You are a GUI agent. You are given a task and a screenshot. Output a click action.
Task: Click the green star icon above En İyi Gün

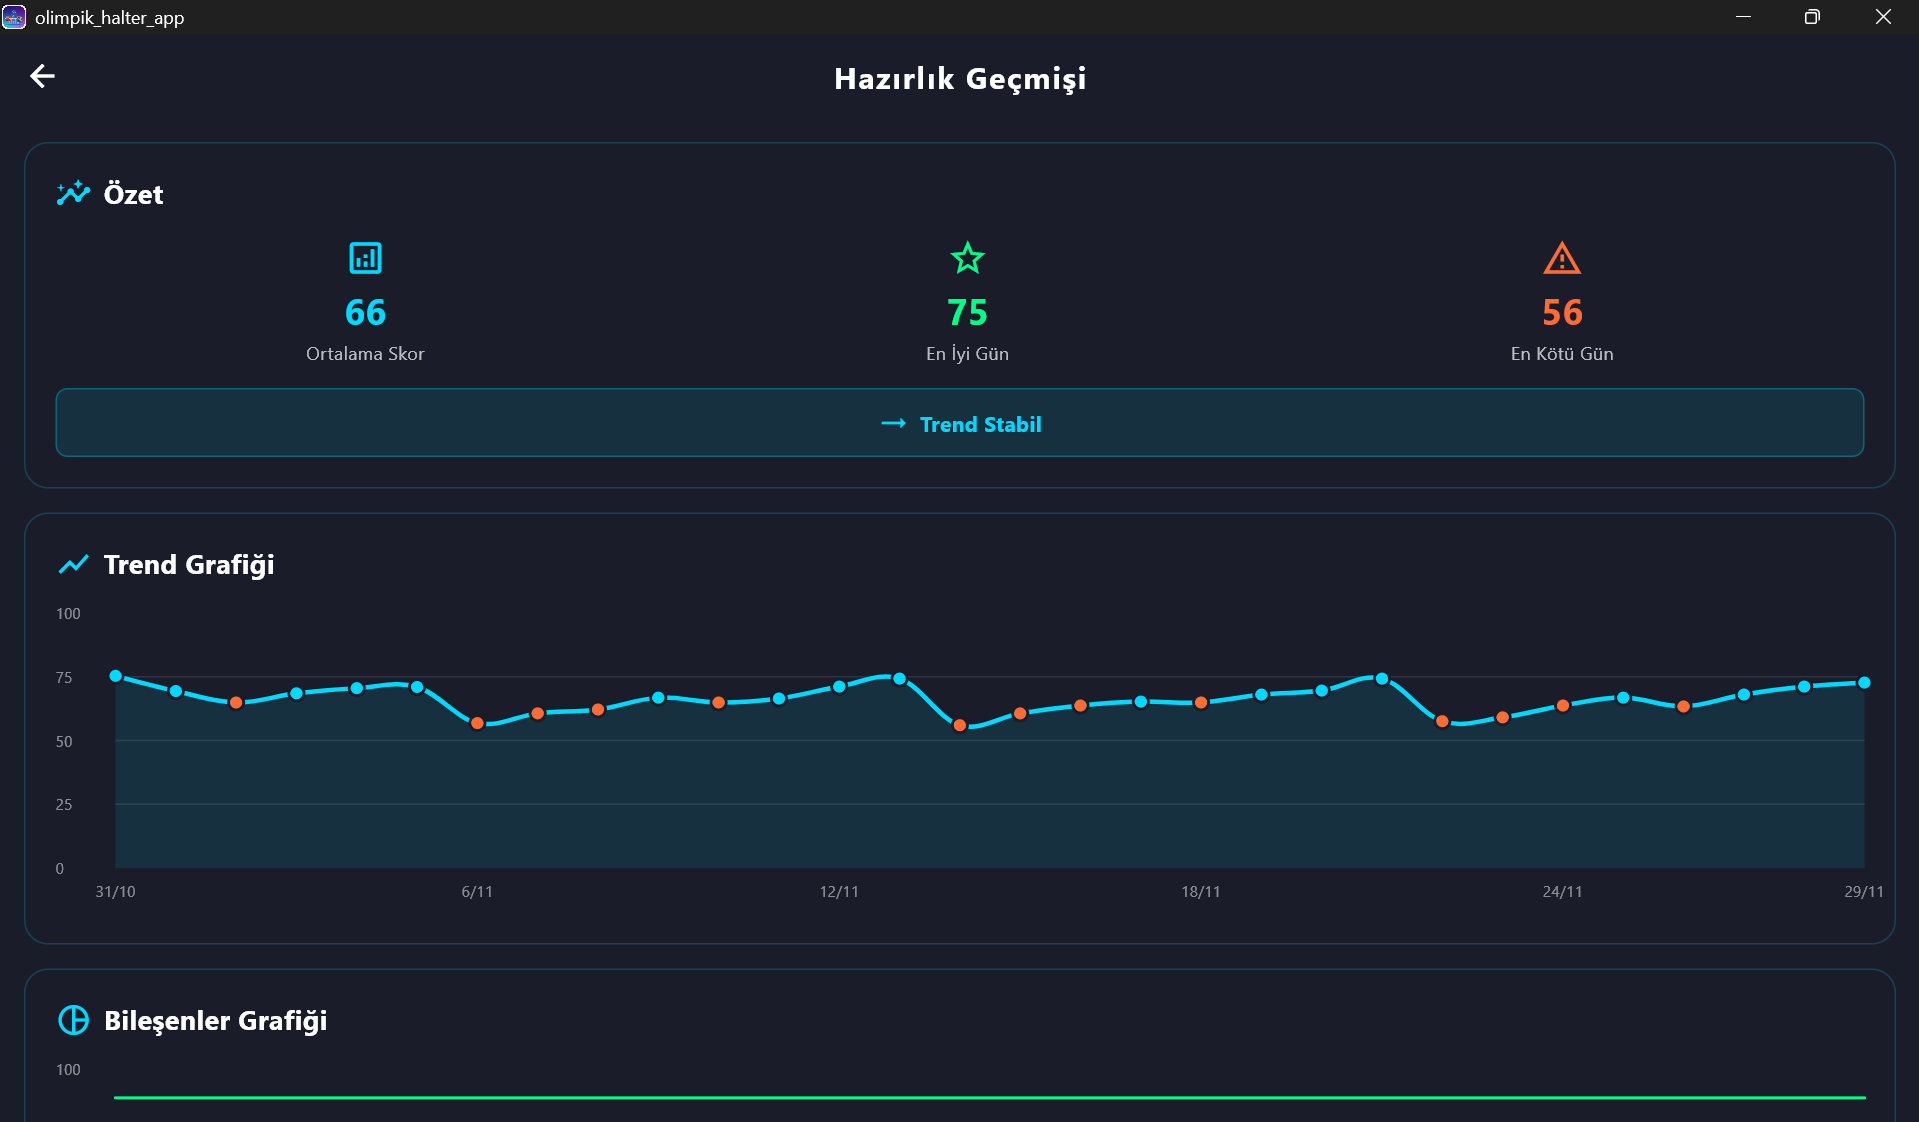[x=967, y=258]
